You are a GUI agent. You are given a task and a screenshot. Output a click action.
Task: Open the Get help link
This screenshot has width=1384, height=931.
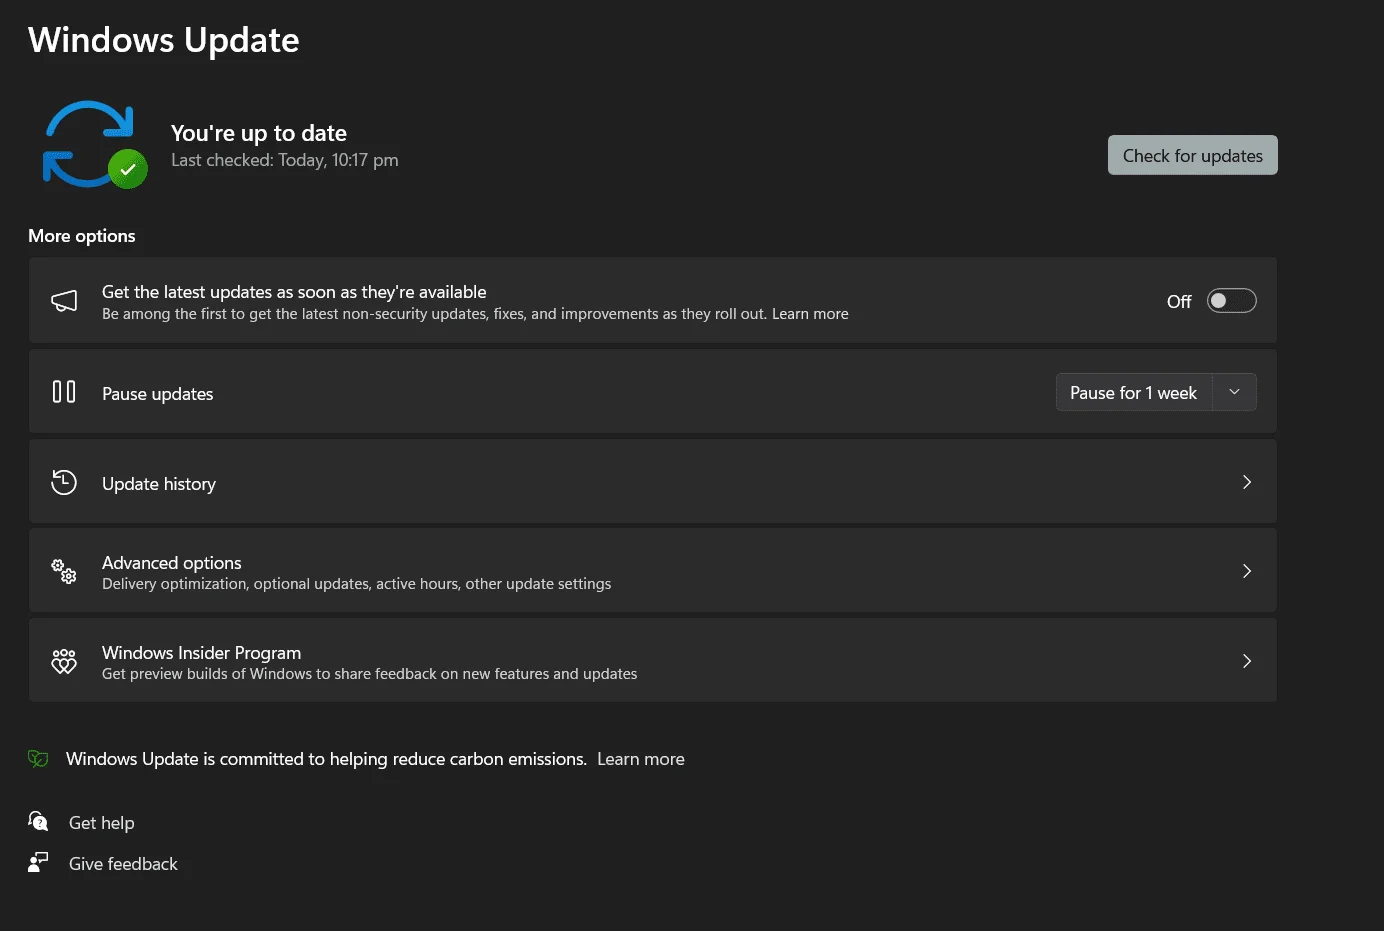102,823
